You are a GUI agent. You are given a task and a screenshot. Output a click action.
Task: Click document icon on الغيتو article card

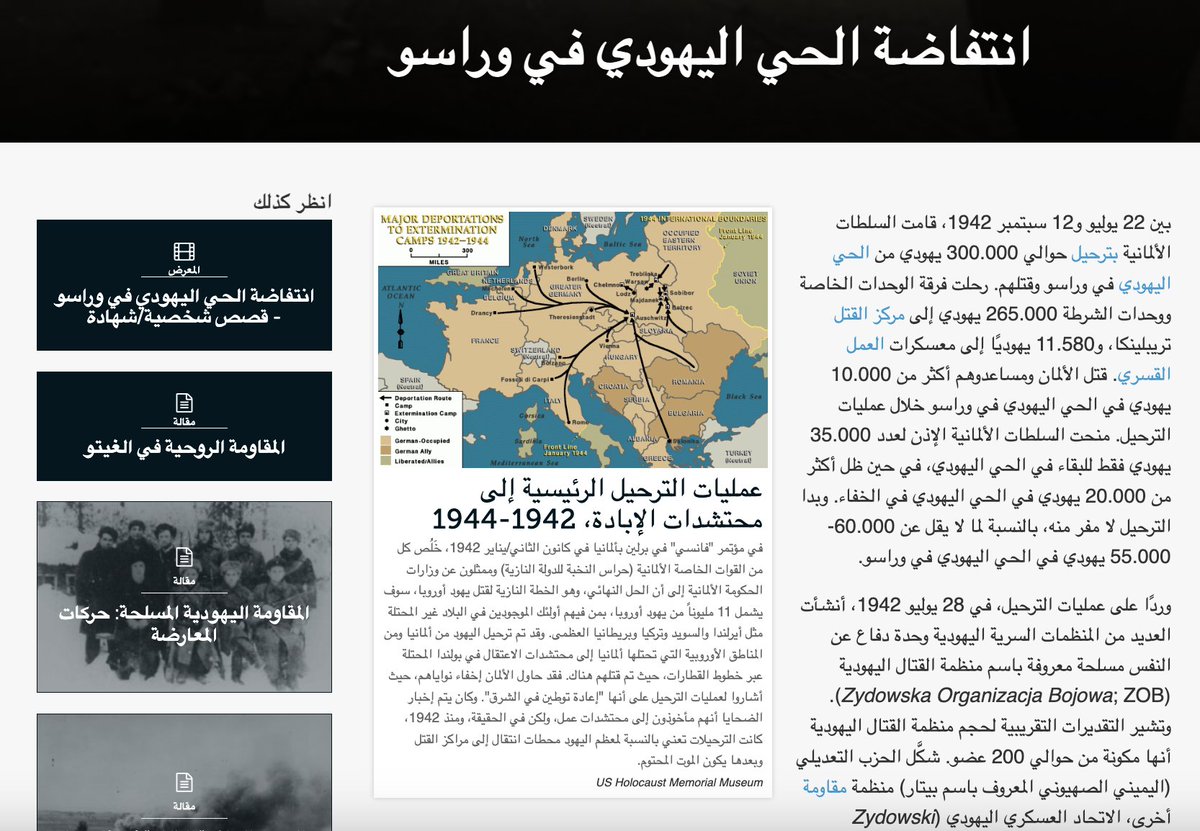click(x=184, y=403)
